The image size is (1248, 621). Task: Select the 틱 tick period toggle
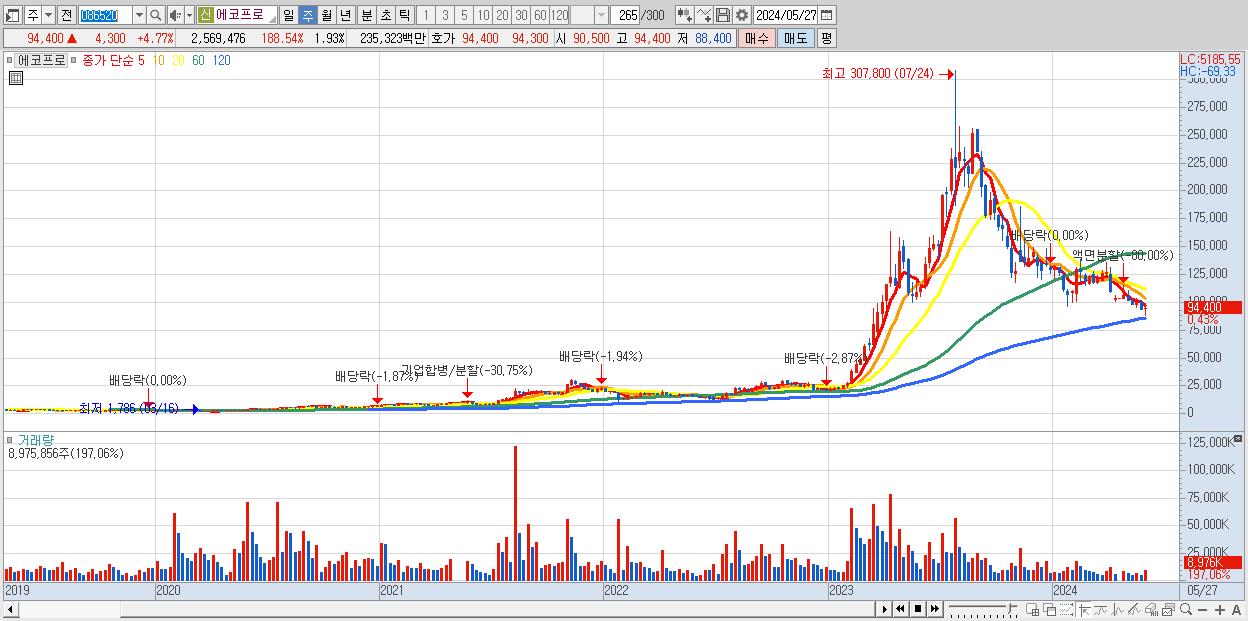click(x=404, y=16)
